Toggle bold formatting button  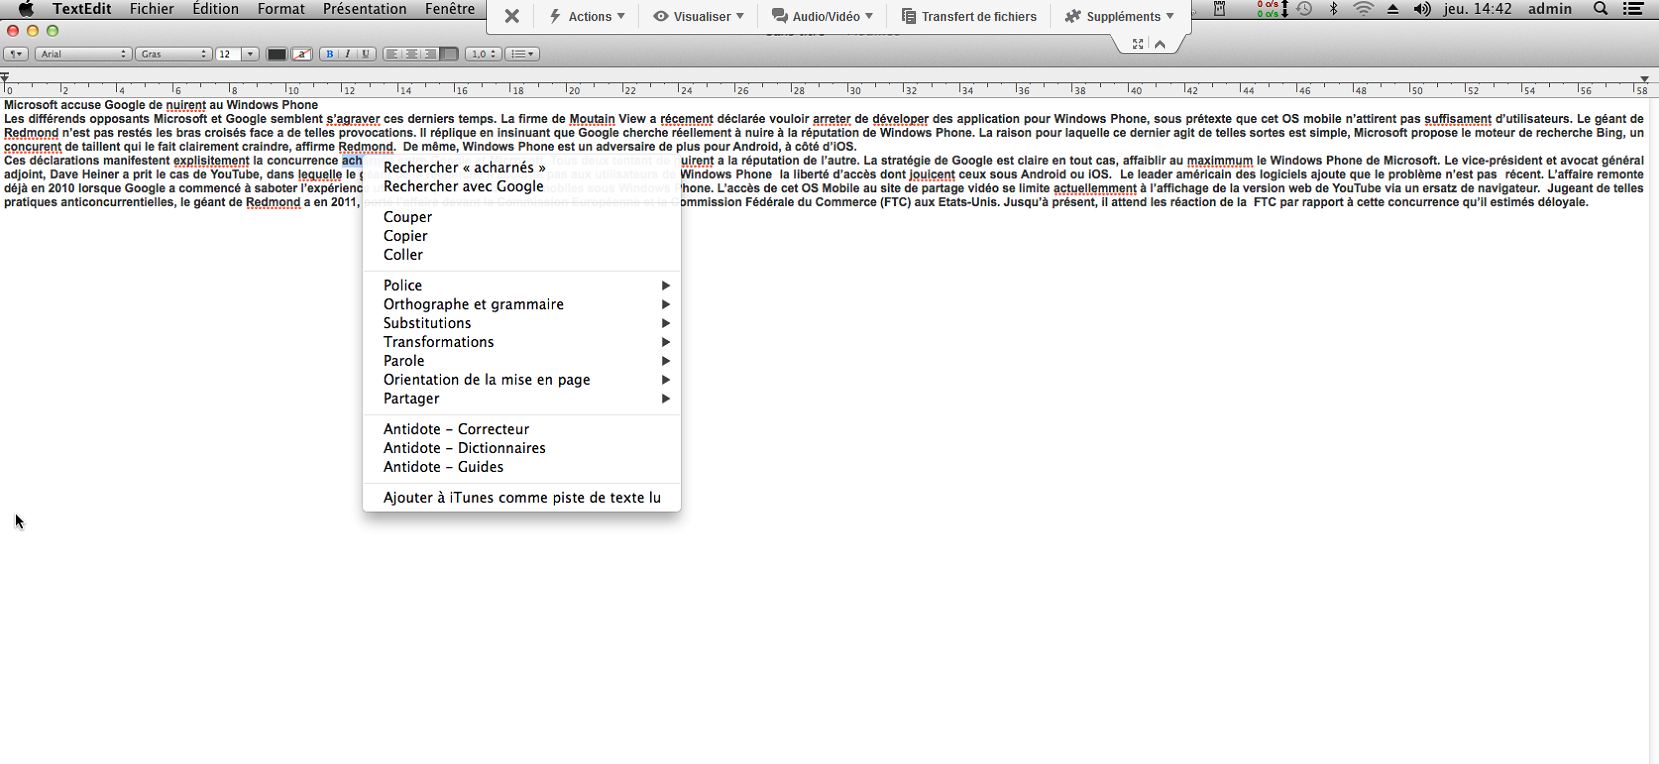click(x=329, y=54)
